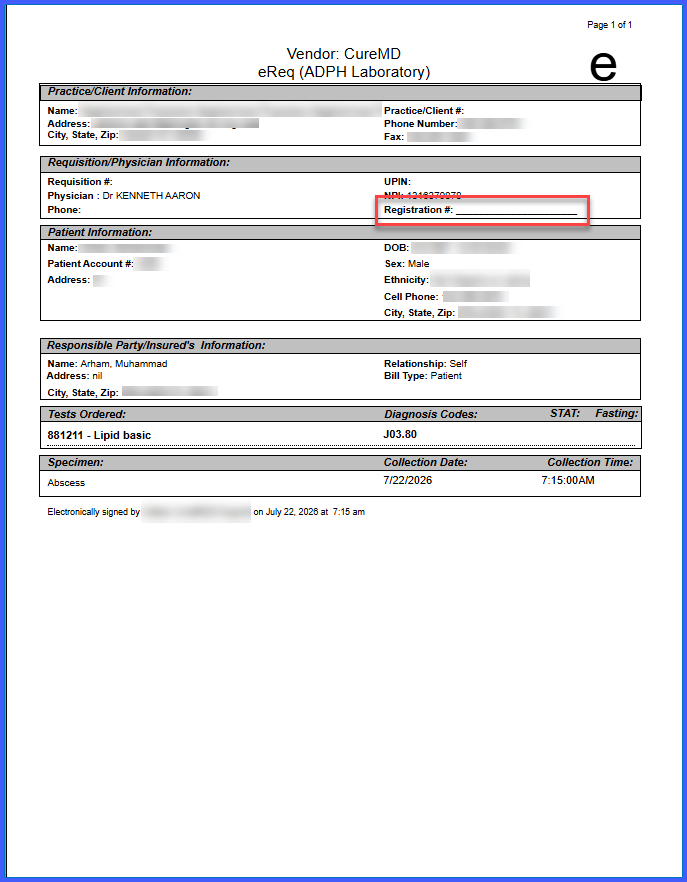Screen dimensions: 687x882
Task: Select the 'Abscess' specimen value
Action: [x=66, y=483]
